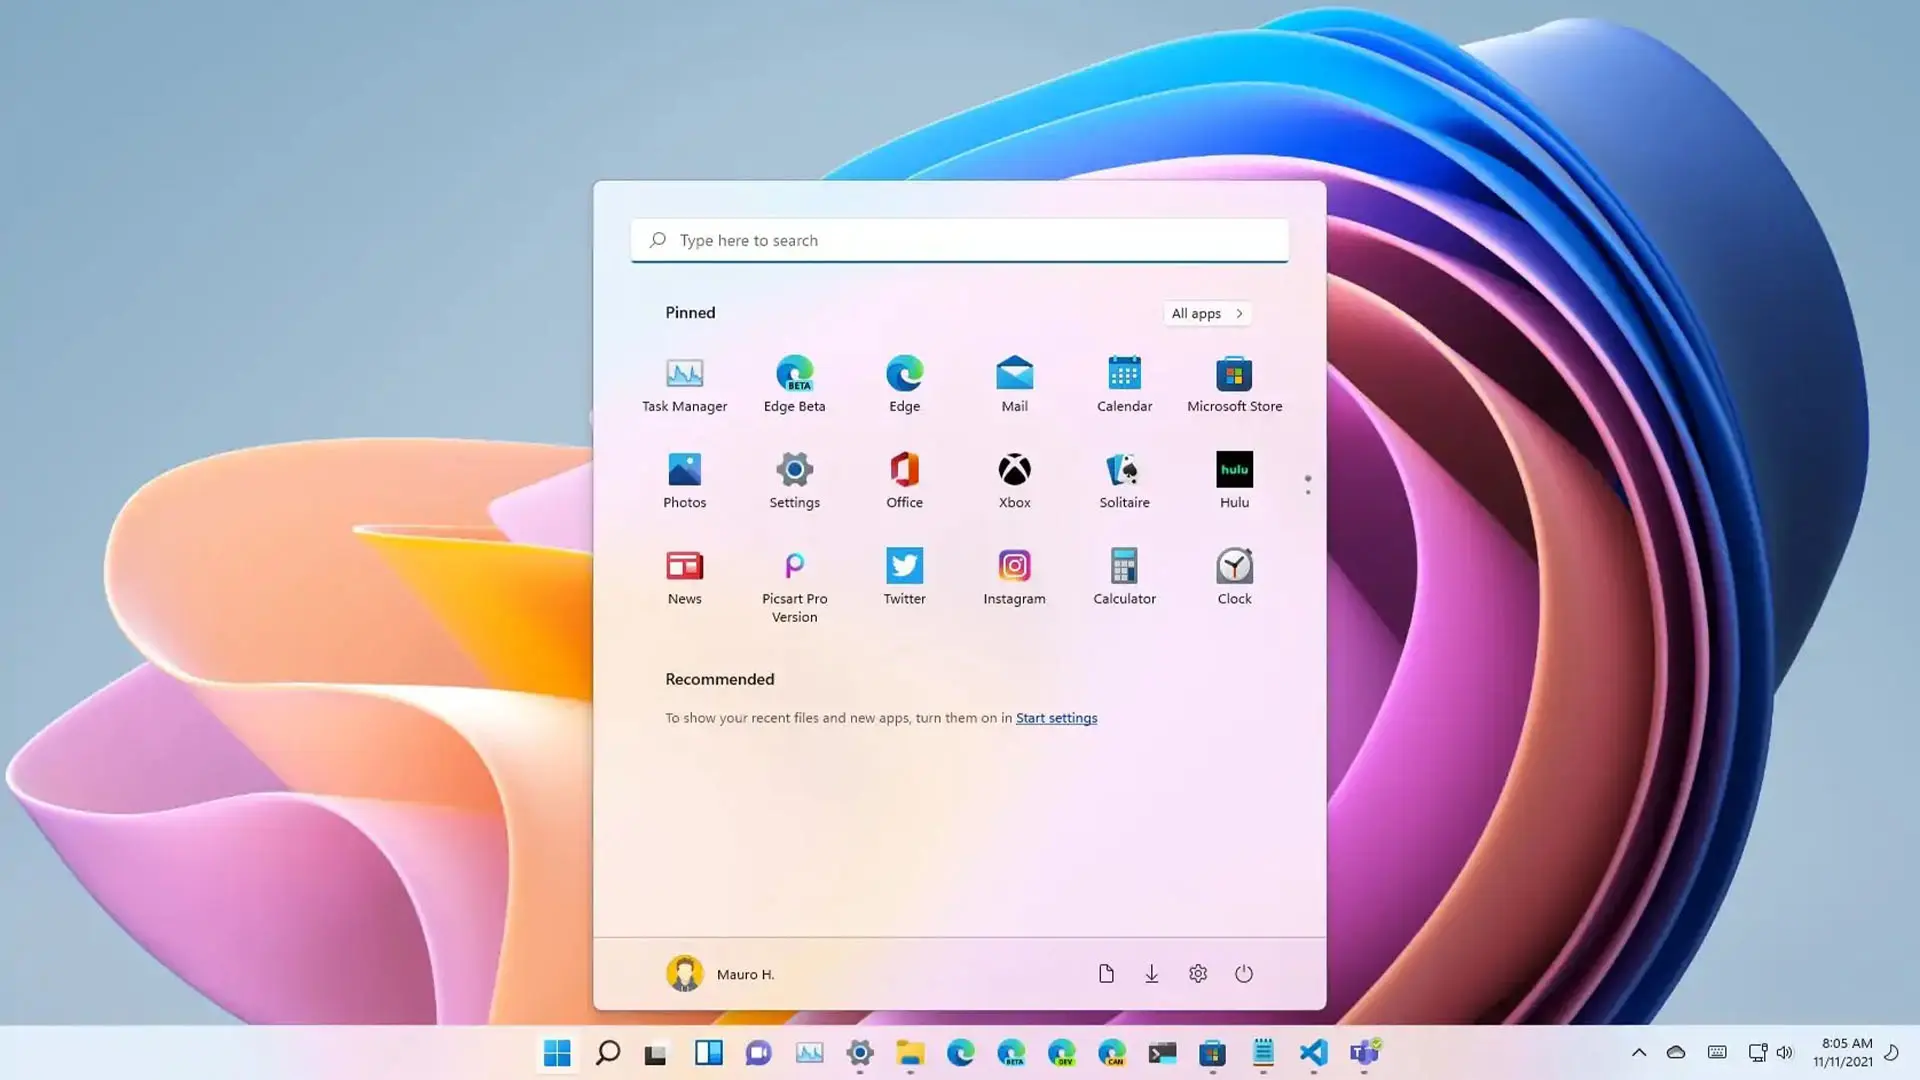Screen dimensions: 1920x1080
Task: Open Visual Studio Code from taskbar
Action: coord(1313,1052)
